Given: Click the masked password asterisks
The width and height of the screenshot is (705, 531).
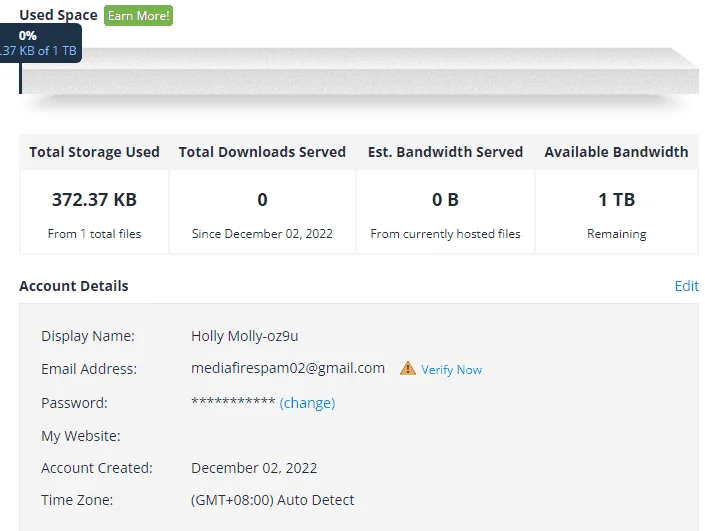Looking at the screenshot, I should point(233,401).
